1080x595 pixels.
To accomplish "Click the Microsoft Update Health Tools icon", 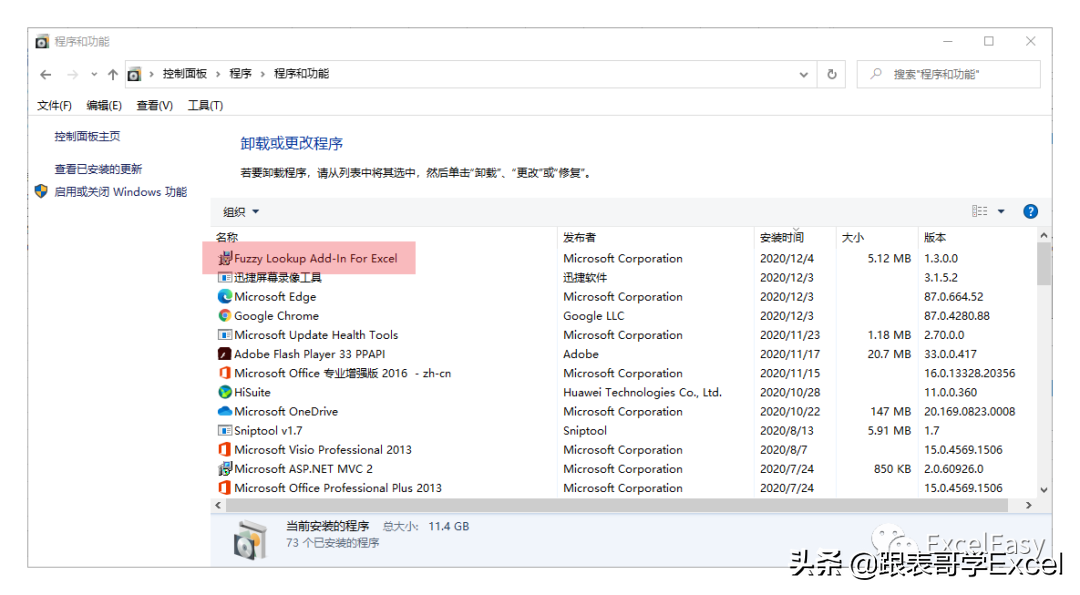I will click(x=225, y=335).
